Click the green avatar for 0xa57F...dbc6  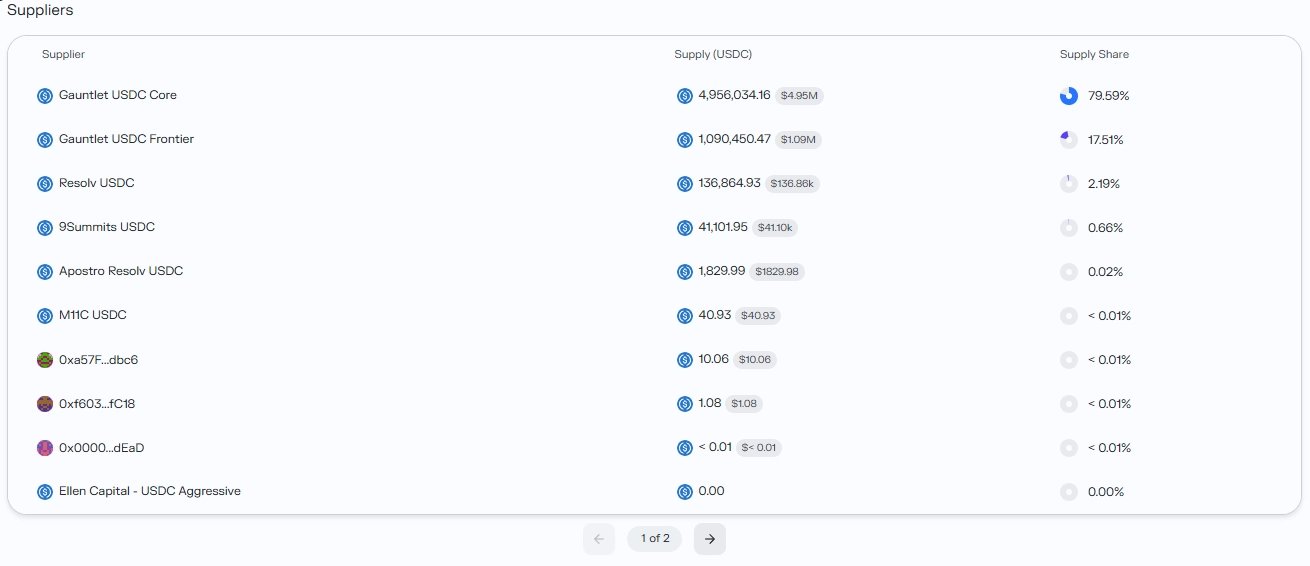44,360
